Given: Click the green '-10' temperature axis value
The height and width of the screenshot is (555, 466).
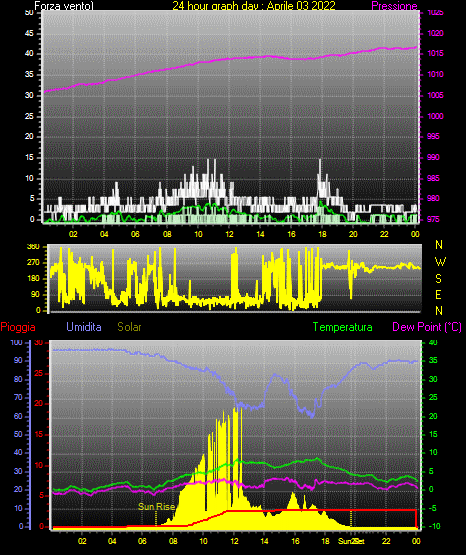Looking at the screenshot, I should click(434, 526).
